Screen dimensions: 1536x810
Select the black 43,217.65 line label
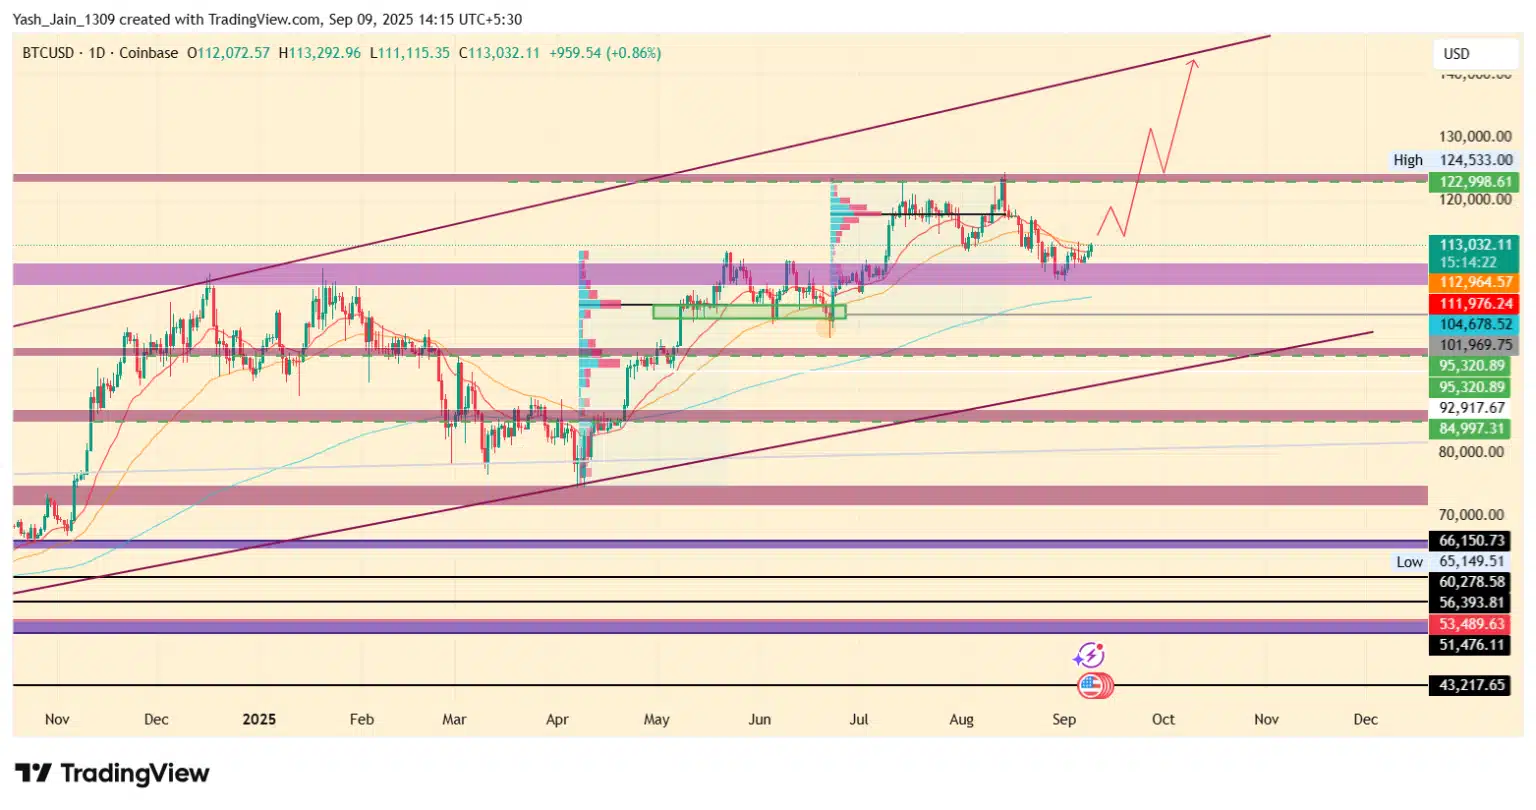[1470, 685]
